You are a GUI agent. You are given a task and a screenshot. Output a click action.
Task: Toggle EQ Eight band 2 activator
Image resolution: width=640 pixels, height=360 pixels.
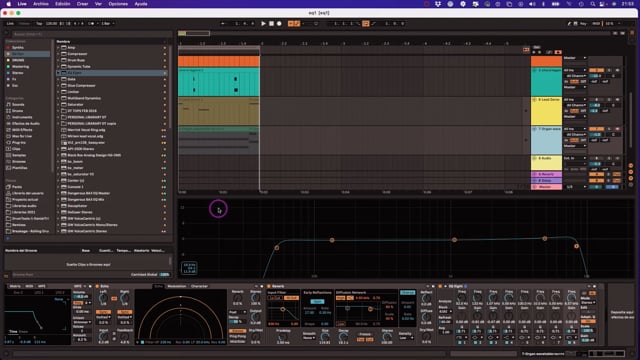[476, 342]
